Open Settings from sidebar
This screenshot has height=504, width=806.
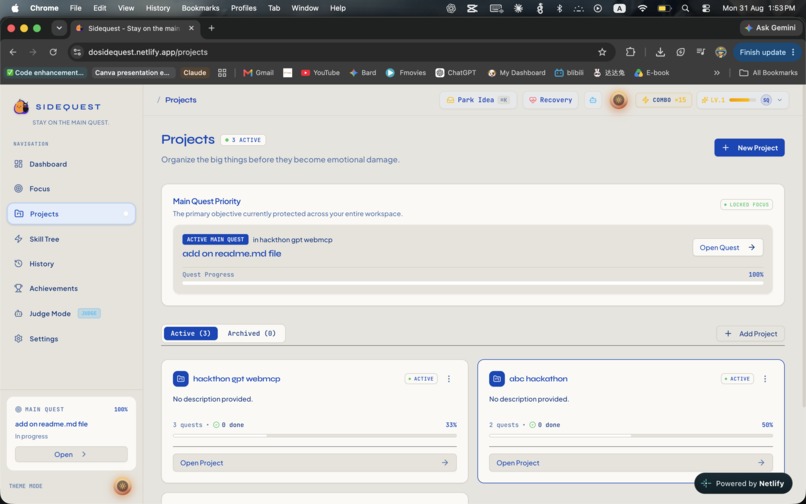tap(43, 339)
